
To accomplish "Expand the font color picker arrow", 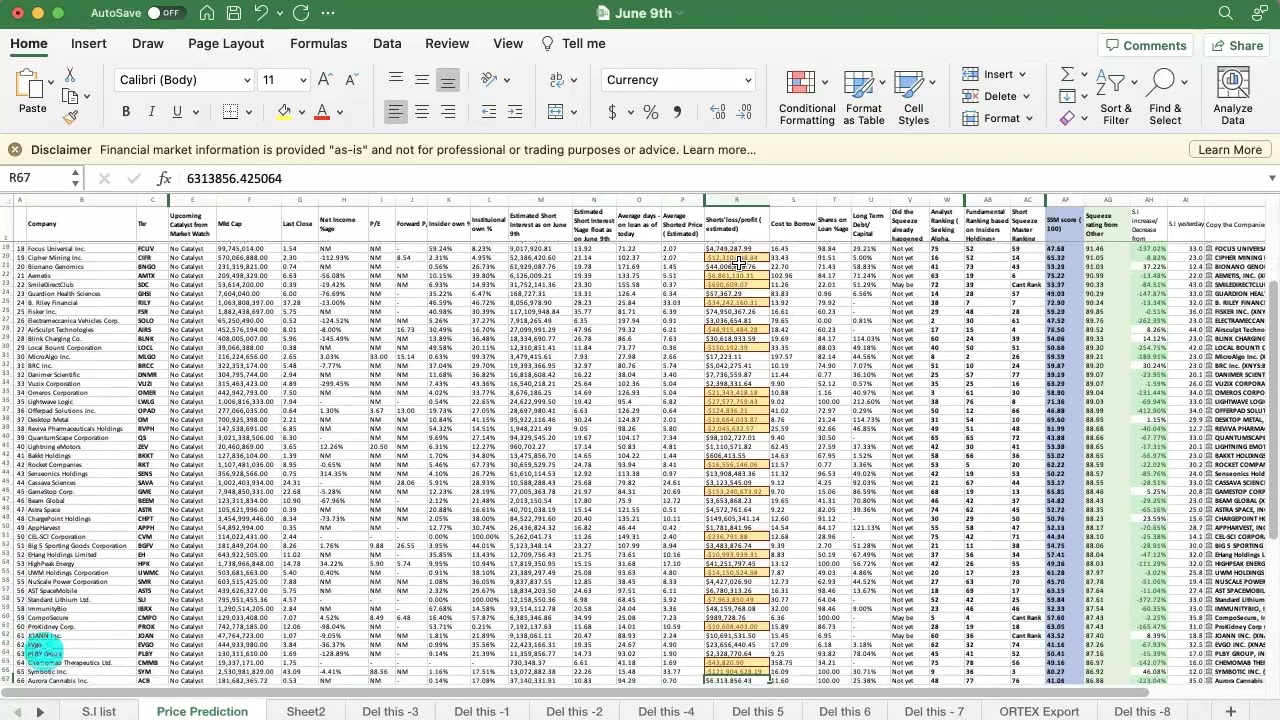I will tap(340, 112).
